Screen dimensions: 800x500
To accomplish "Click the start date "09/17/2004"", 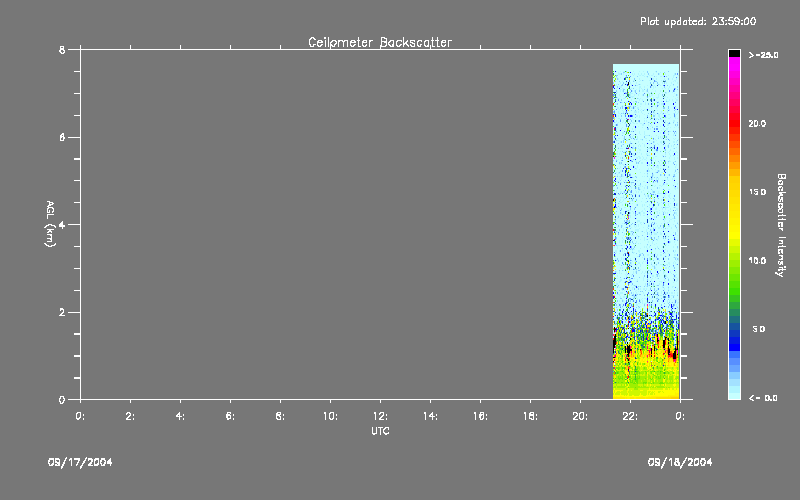I will pos(80,462).
